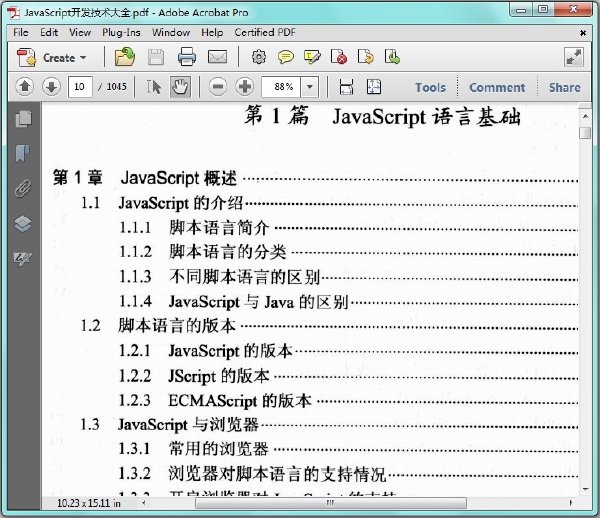Image resolution: width=600 pixels, height=518 pixels.
Task: Click the zoom percentage field 88%
Action: click(x=282, y=87)
